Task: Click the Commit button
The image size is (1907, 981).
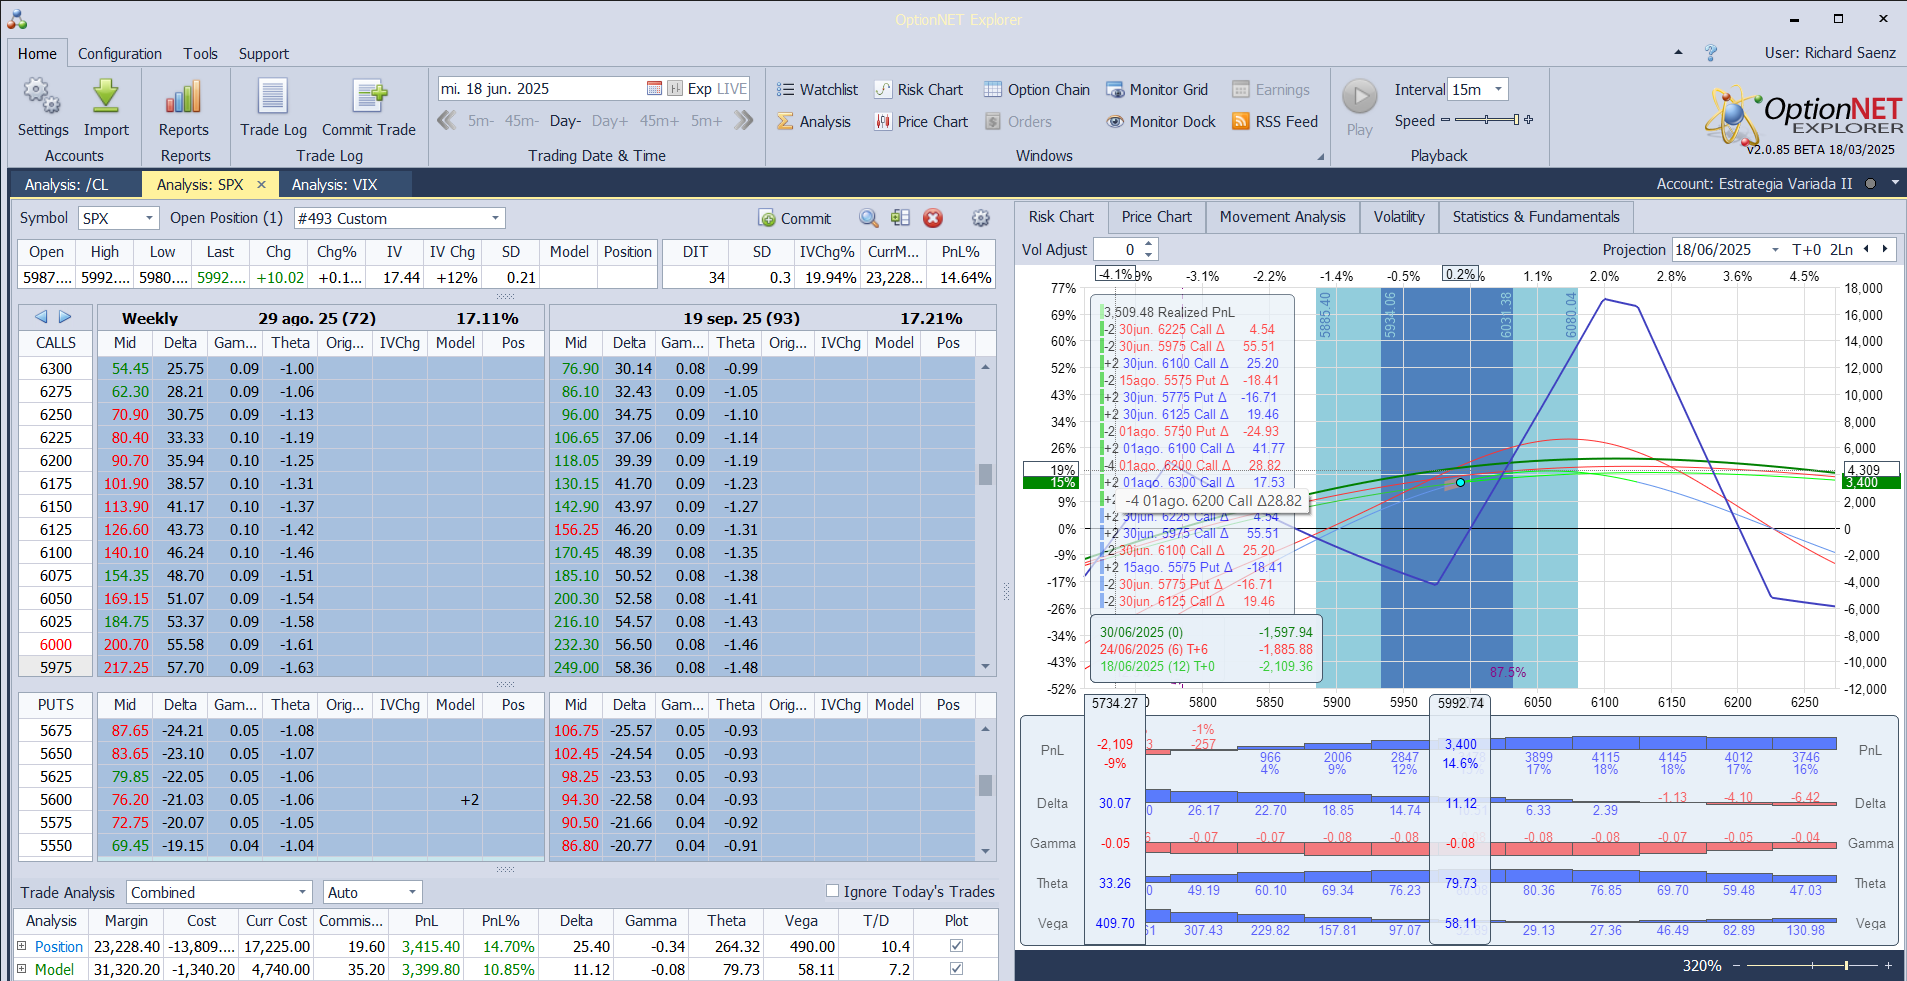Action: 795,218
